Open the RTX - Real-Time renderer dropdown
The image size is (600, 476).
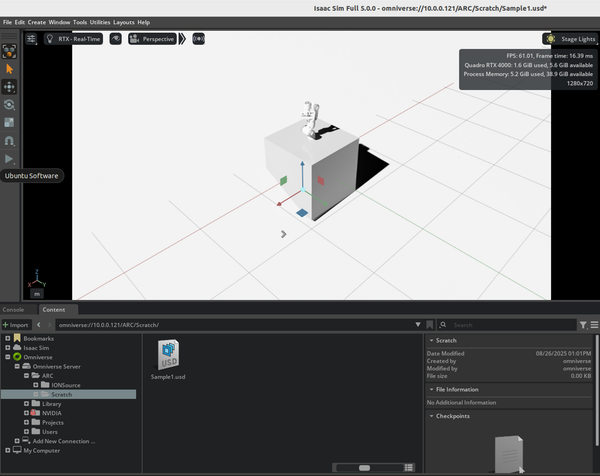(75, 39)
